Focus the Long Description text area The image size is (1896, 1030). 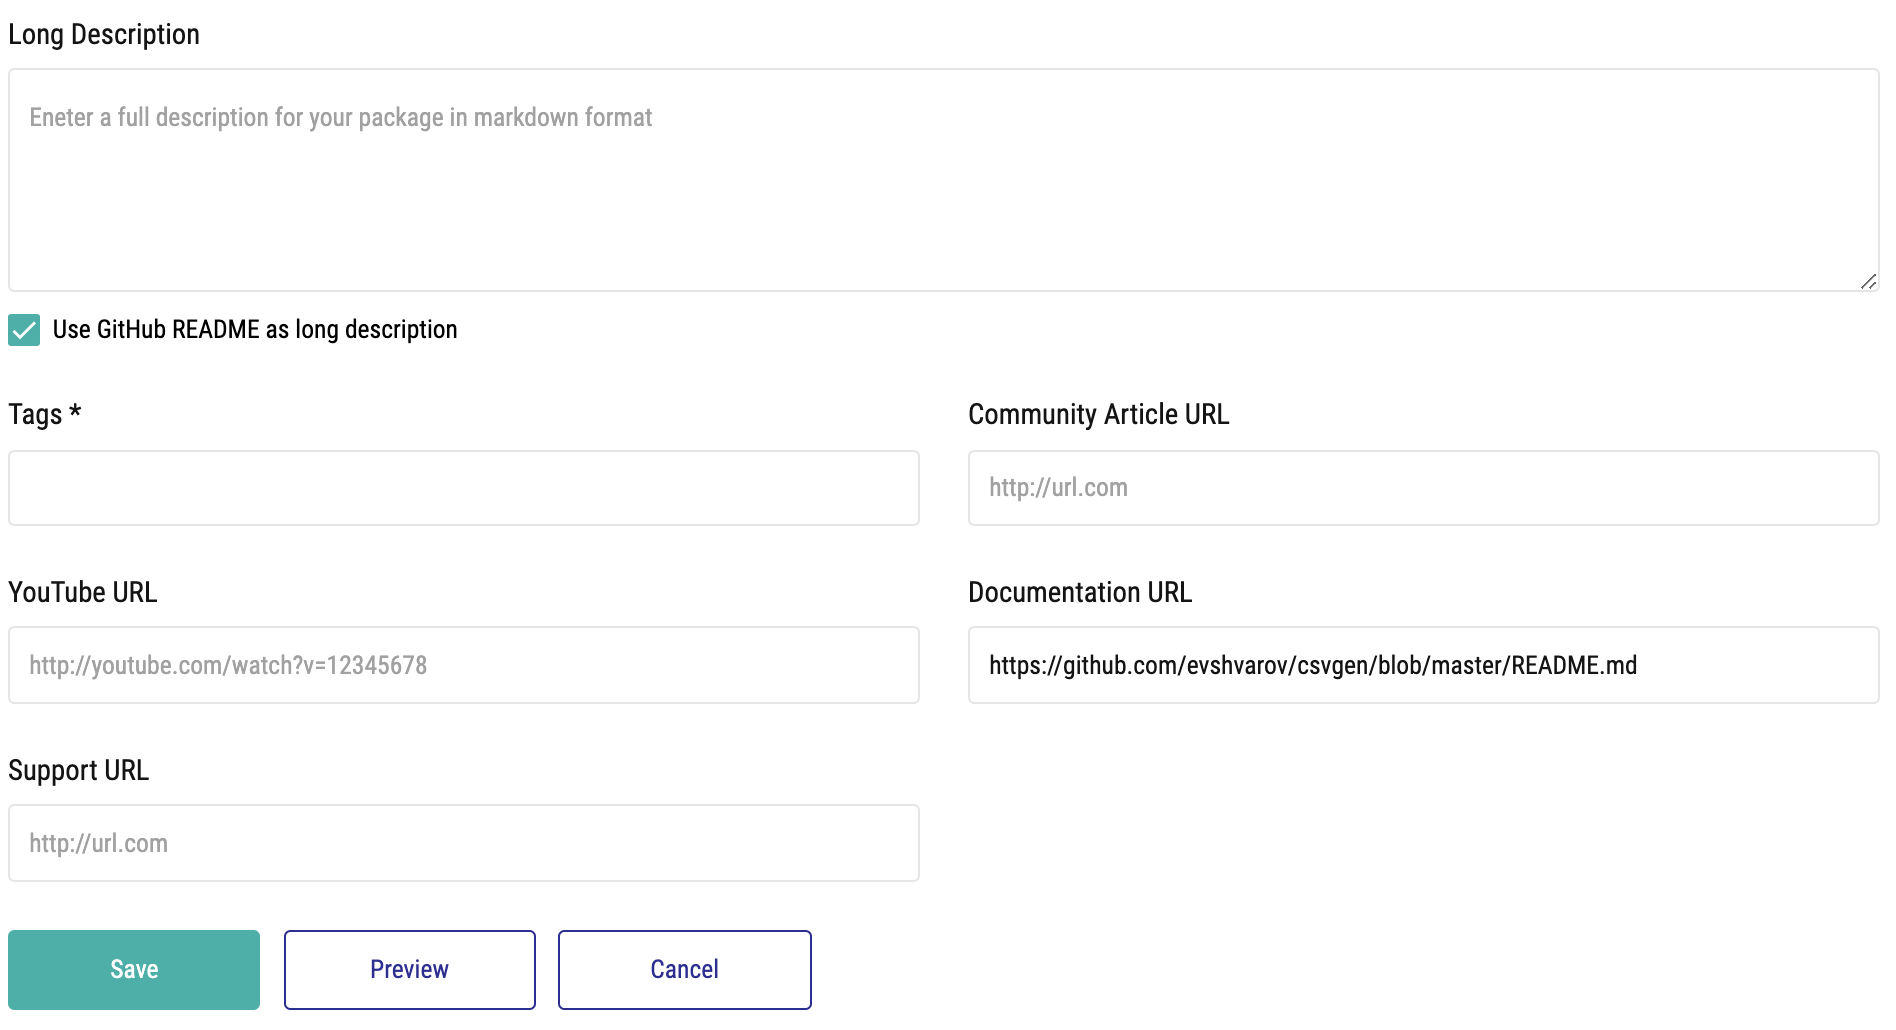[x=944, y=180]
